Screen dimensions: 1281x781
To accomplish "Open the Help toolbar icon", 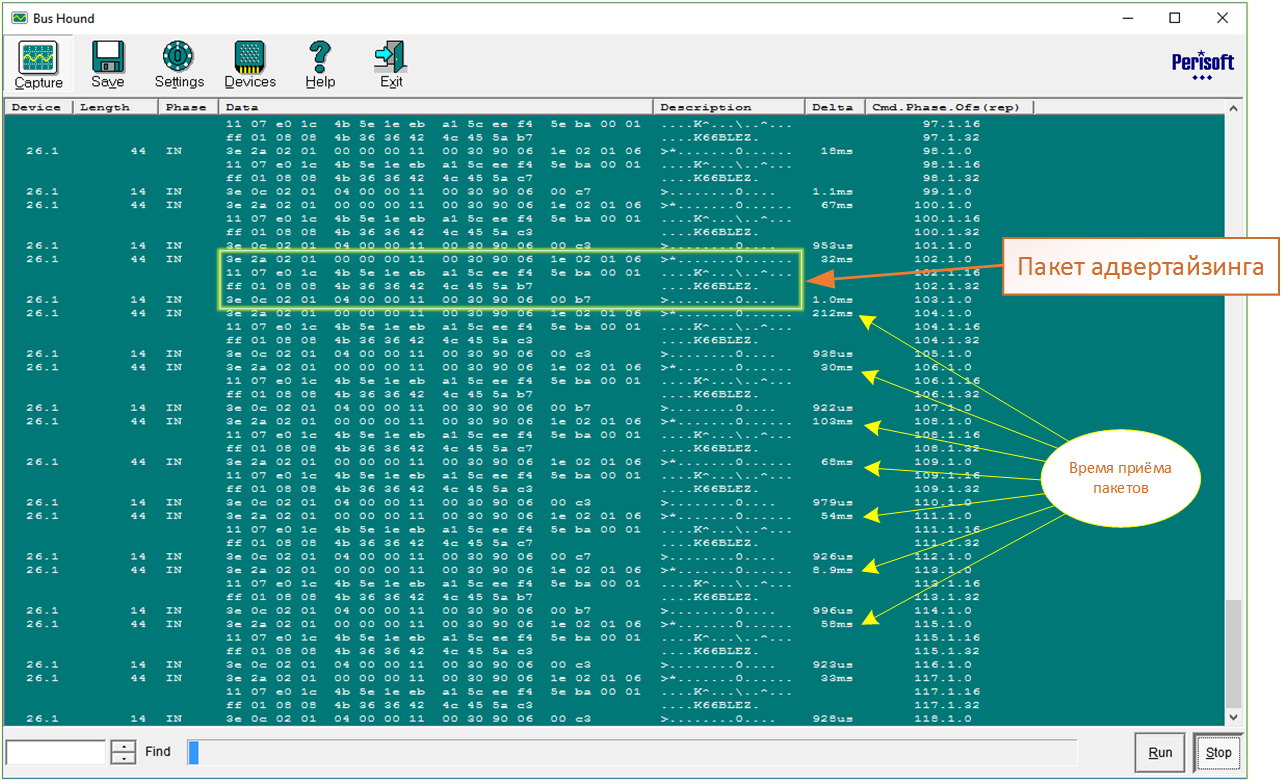I will (320, 66).
